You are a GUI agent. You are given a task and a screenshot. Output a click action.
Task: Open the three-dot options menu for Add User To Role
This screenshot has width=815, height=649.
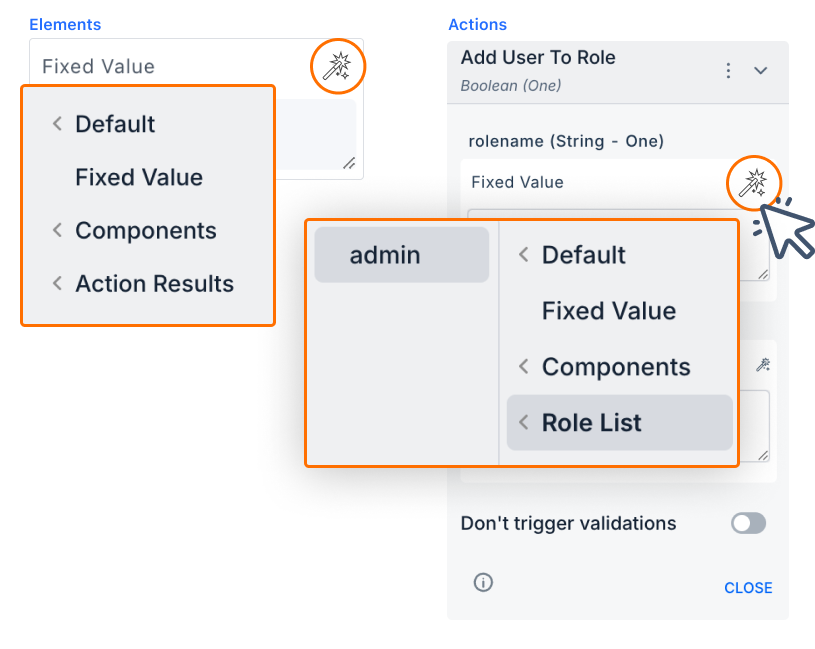tap(729, 70)
